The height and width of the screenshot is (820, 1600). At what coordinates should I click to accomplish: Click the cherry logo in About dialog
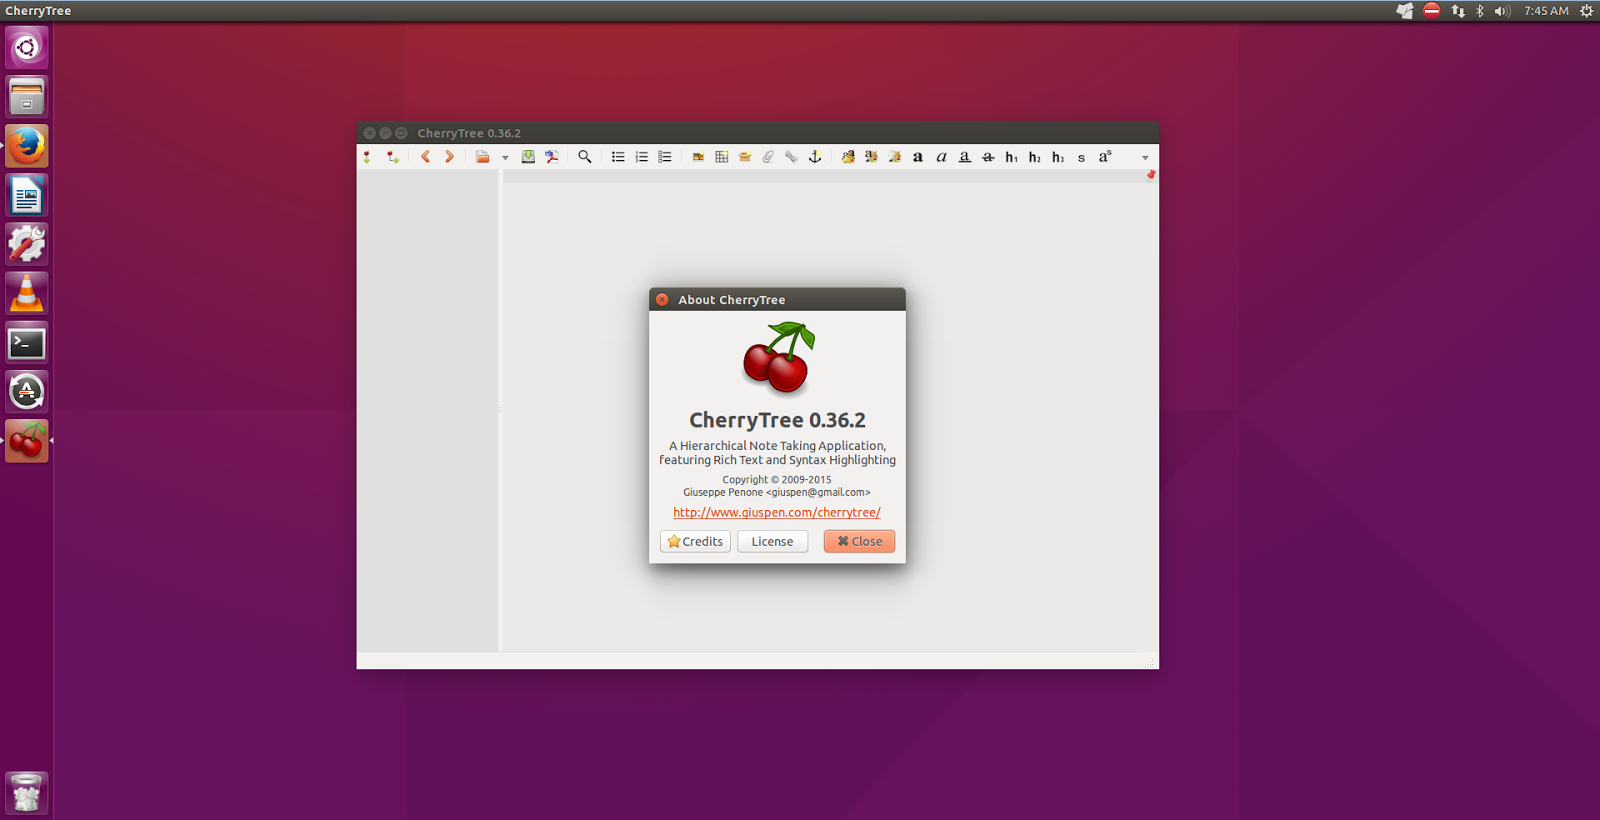click(778, 357)
